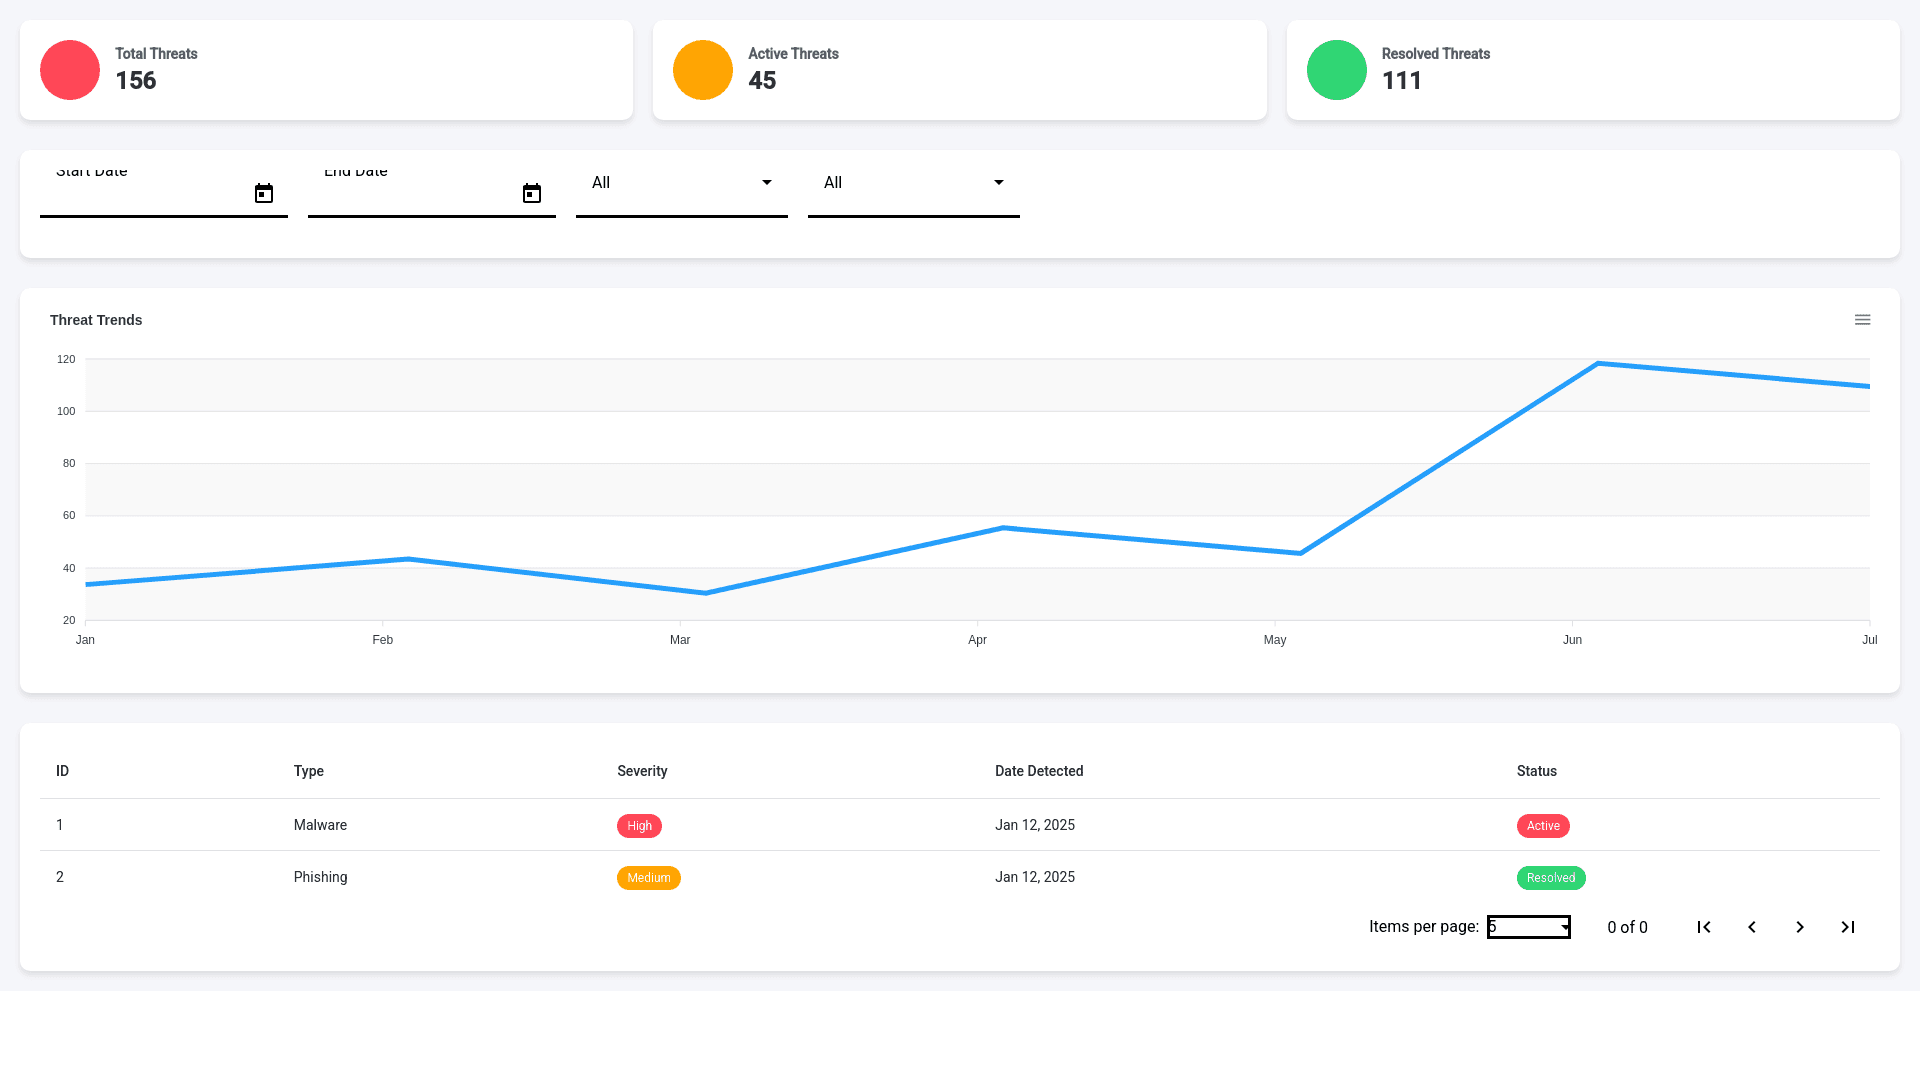
Task: Open the Threat Trends chart hamburger menu
Action: coord(1862,320)
